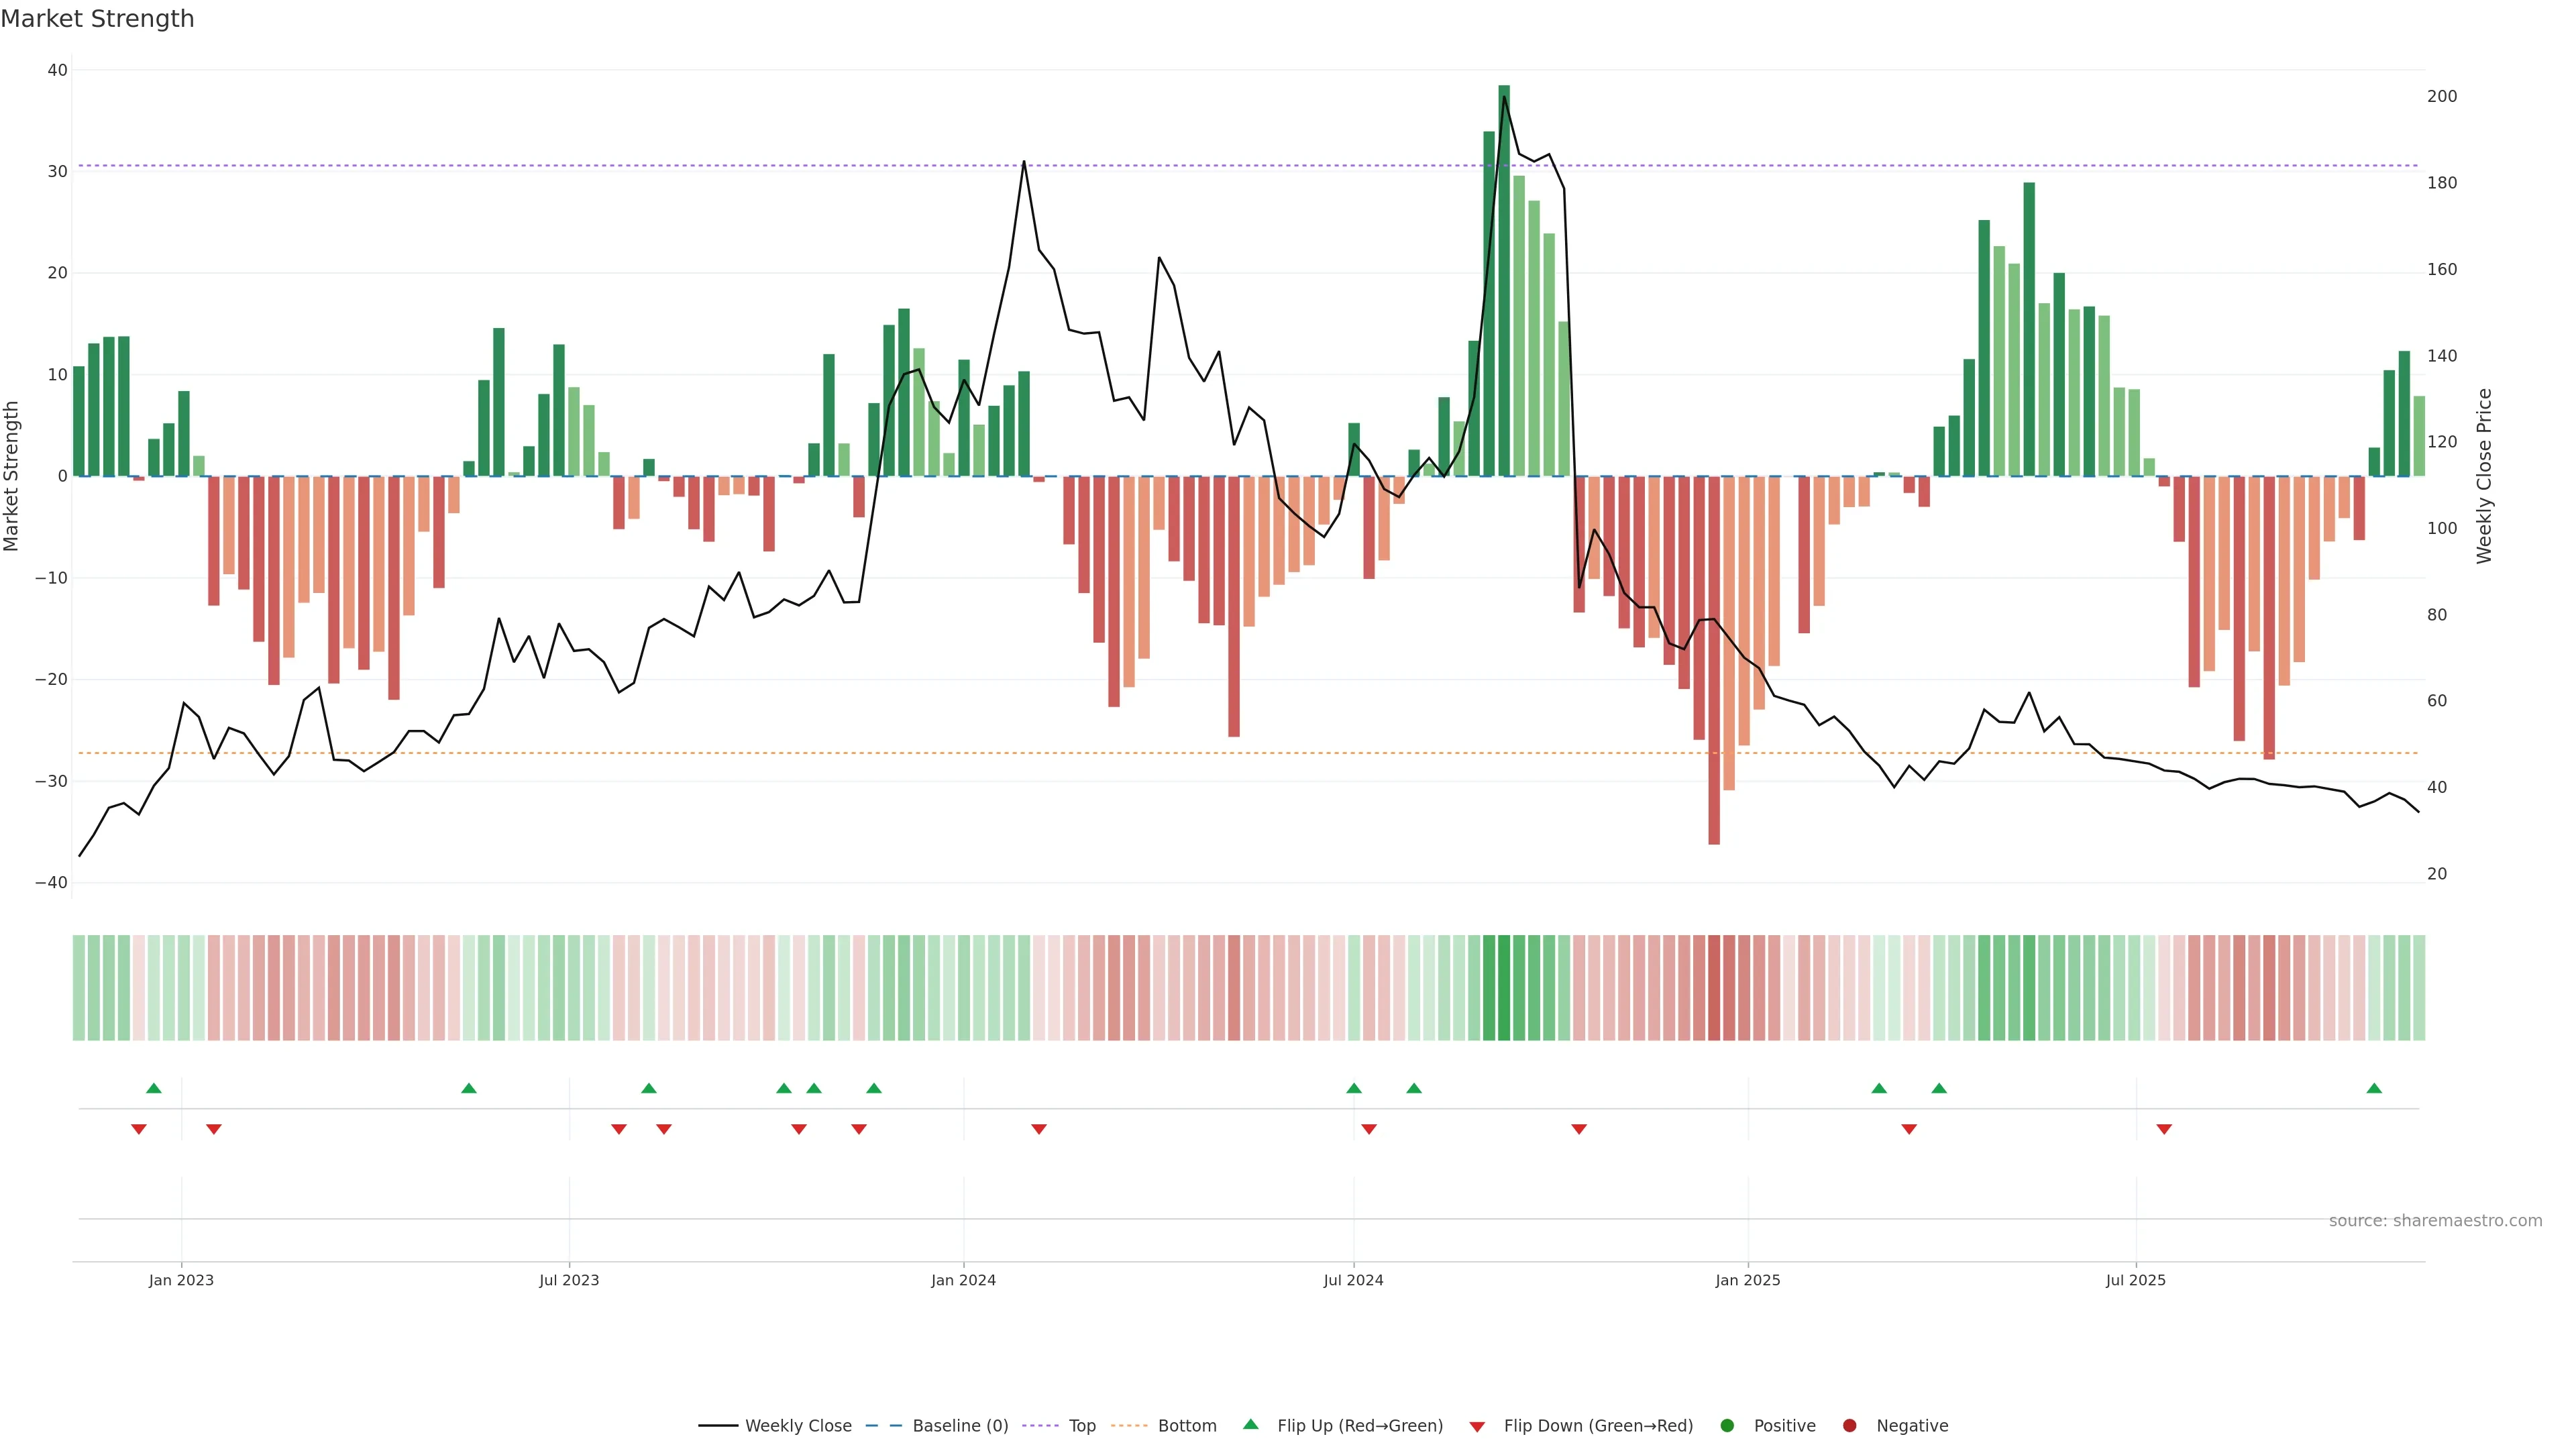Click the Weekly Close Price axis title
This screenshot has width=2576, height=1449.
point(2484,476)
